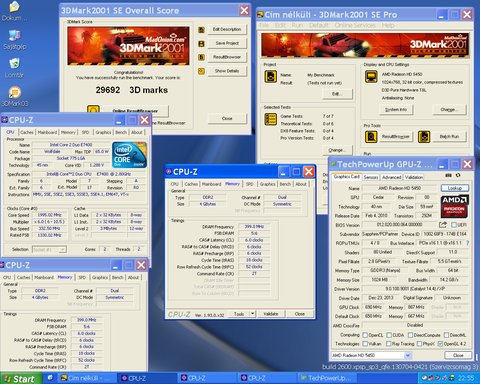Image resolution: width=480 pixels, height=384 pixels.
Task: Click the Validate button in CPU-Z
Action: (271, 314)
